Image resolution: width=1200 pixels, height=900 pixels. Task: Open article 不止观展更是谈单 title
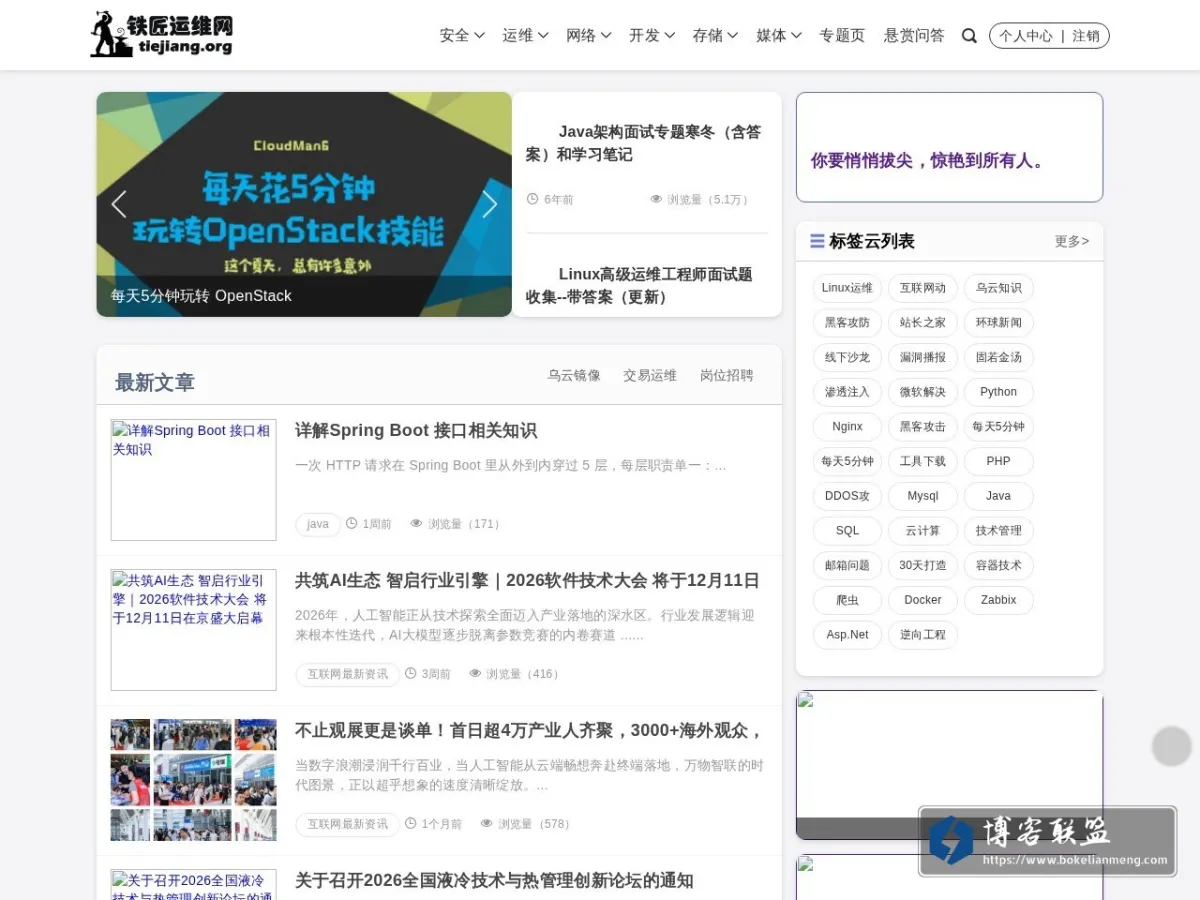pyautogui.click(x=529, y=730)
